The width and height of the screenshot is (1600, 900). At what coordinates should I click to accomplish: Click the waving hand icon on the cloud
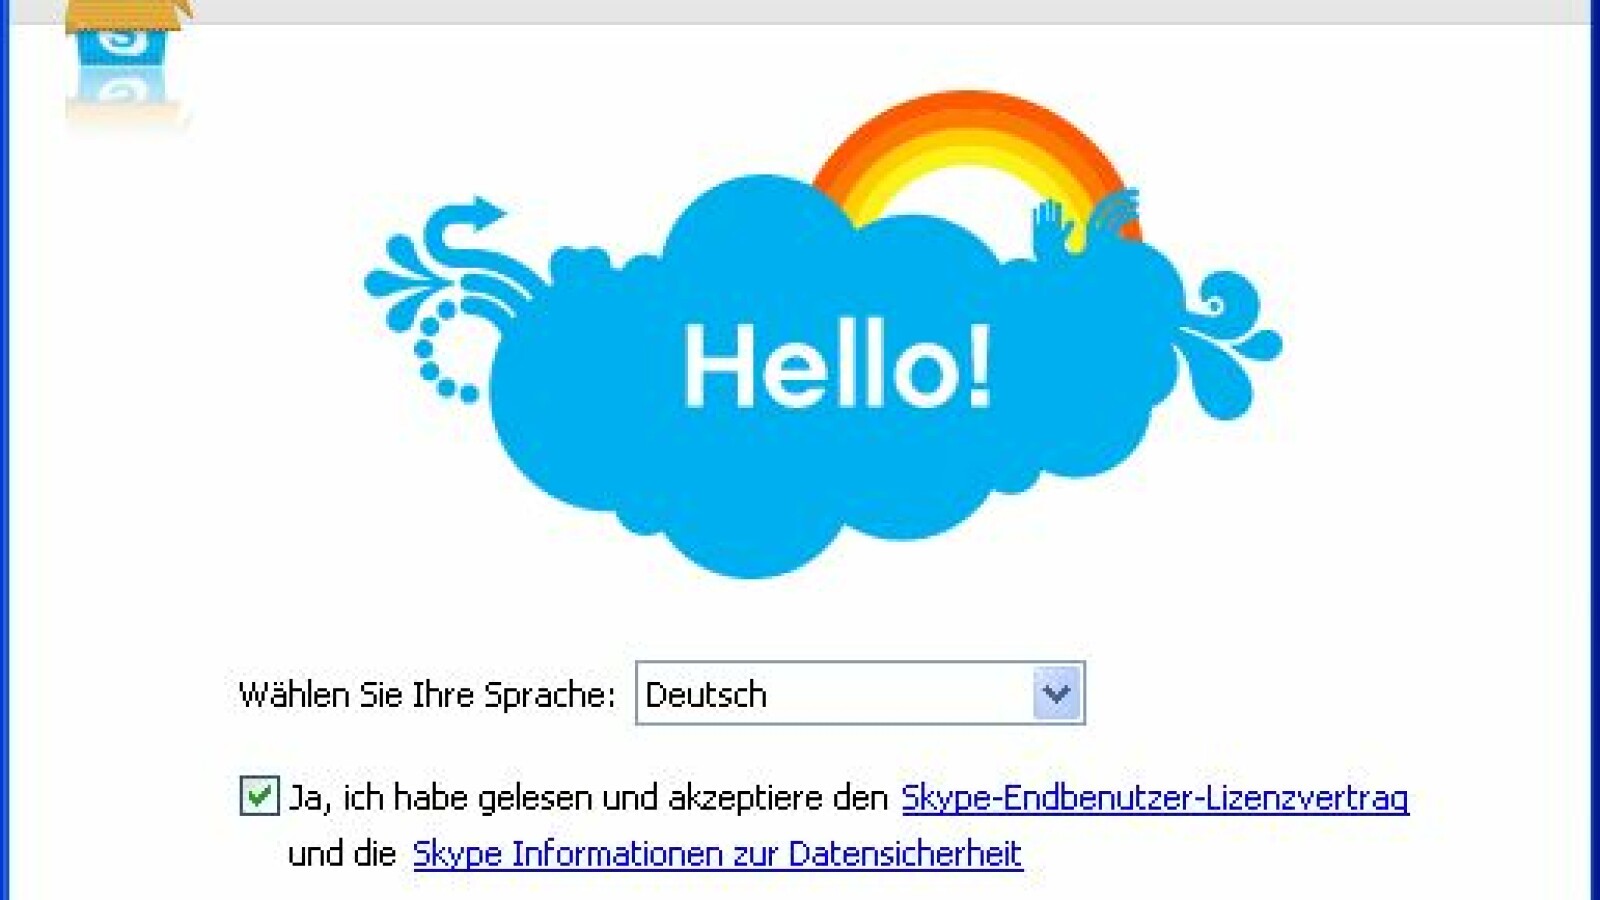(x=1053, y=226)
